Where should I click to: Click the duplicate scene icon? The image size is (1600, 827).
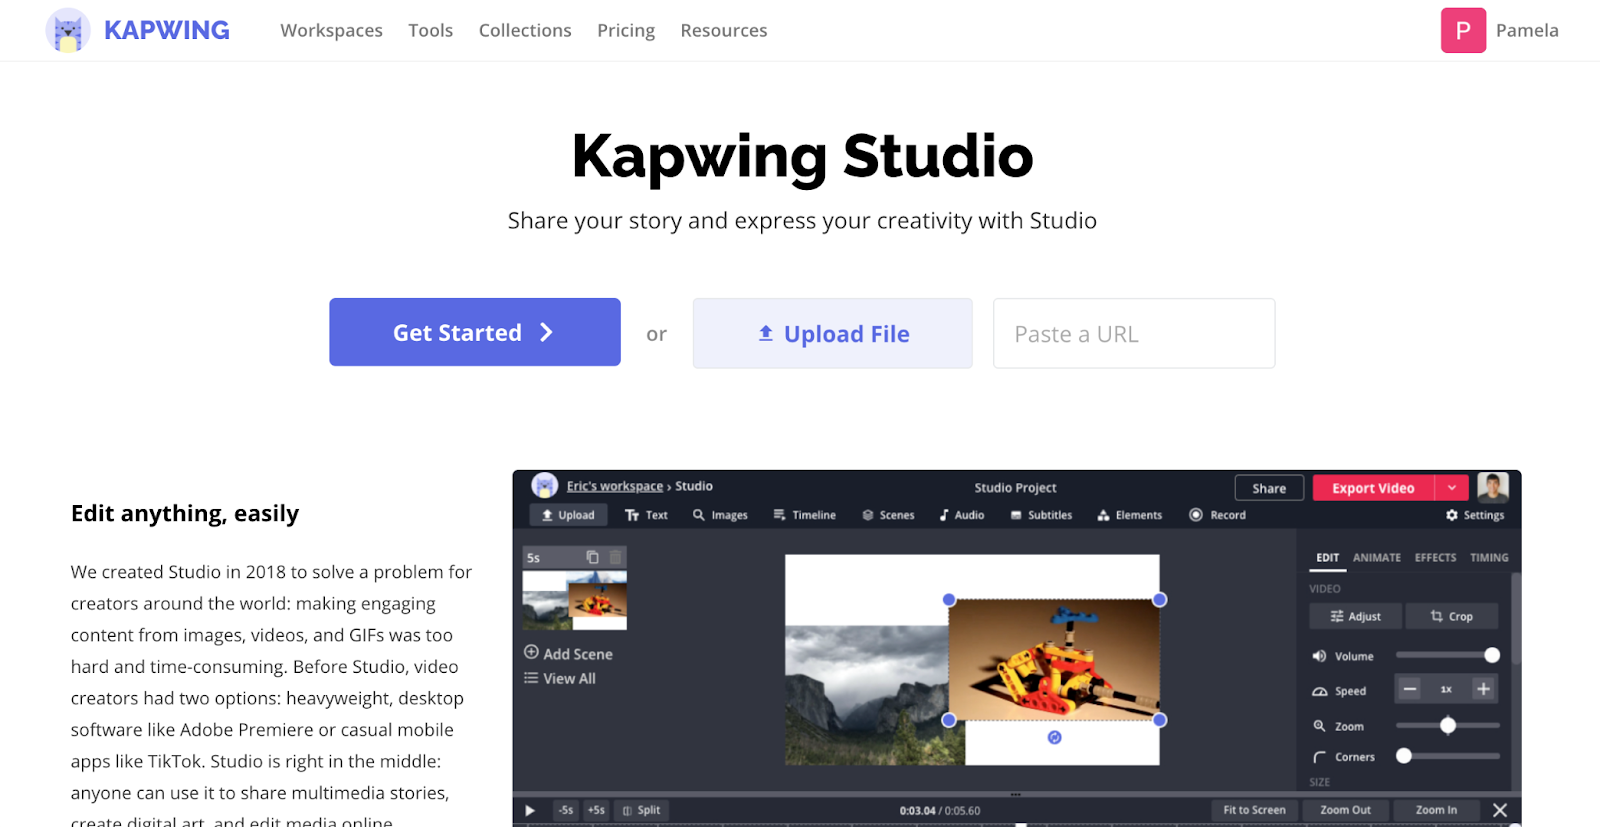pyautogui.click(x=592, y=557)
